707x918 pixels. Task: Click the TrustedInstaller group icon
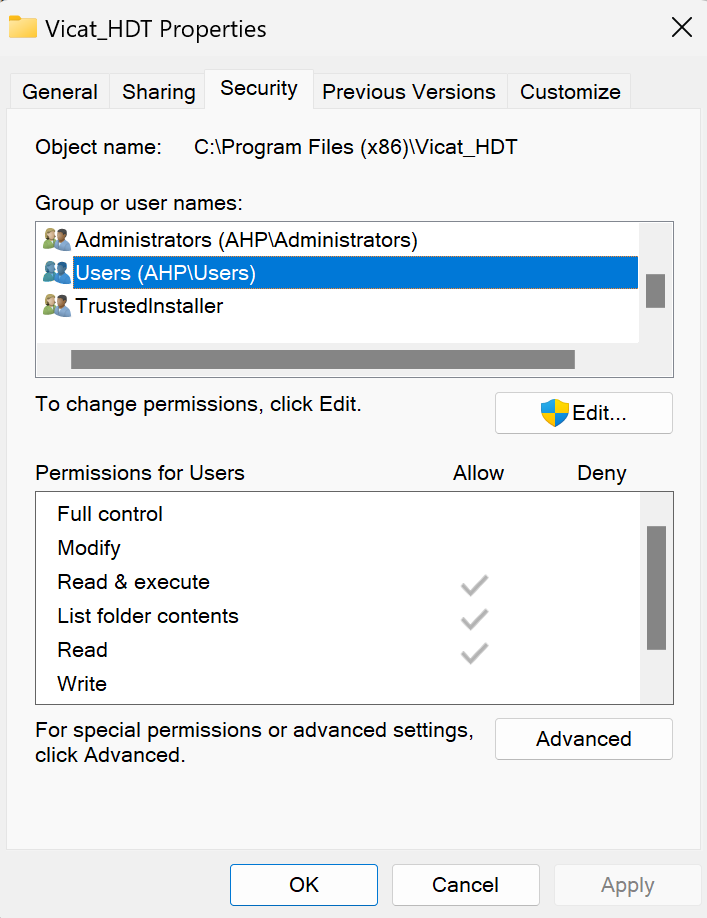click(x=57, y=305)
